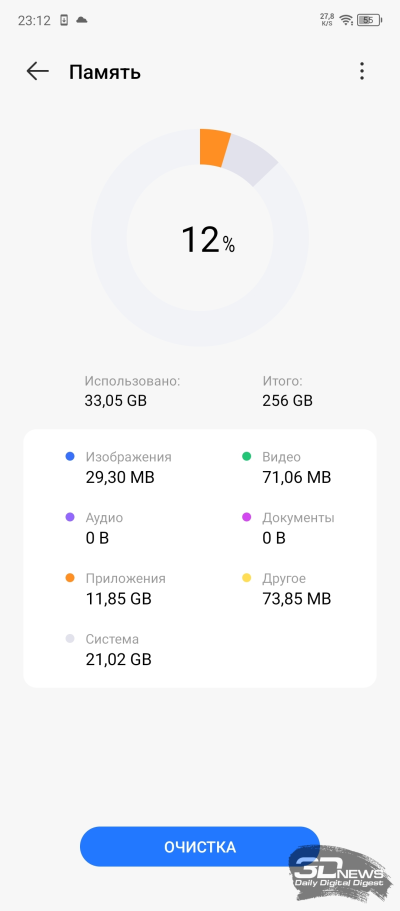Go back using the arrow icon

(x=37, y=71)
